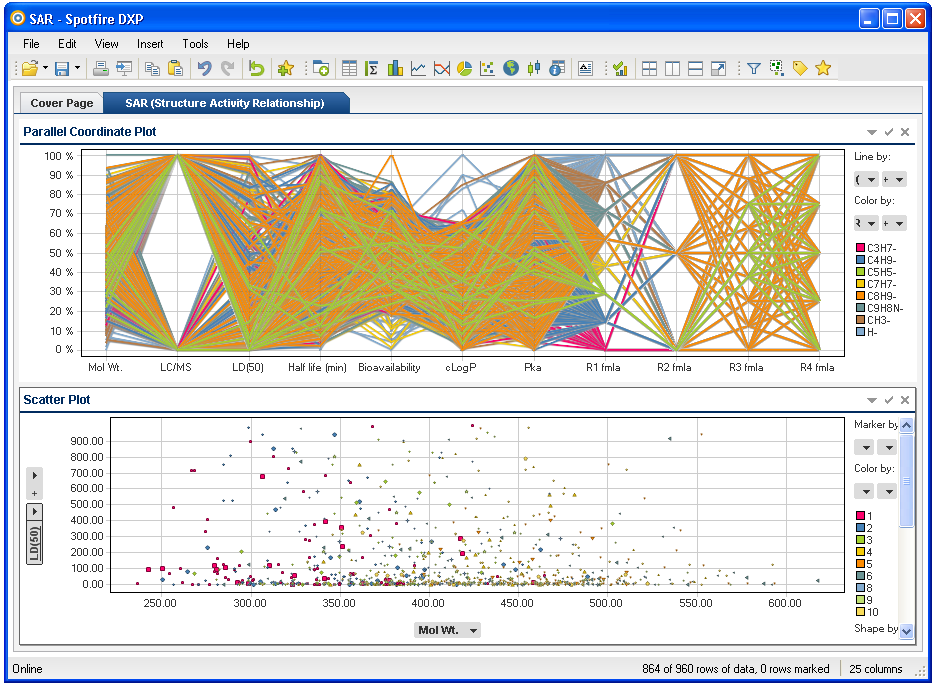Click checkmark on Scatter Plot header
This screenshot has width=937, height=686.
pos(889,400)
